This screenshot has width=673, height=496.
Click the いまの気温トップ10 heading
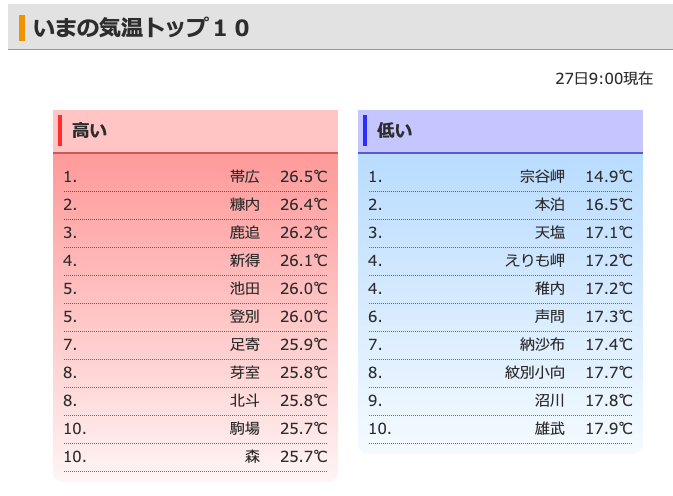click(140, 28)
